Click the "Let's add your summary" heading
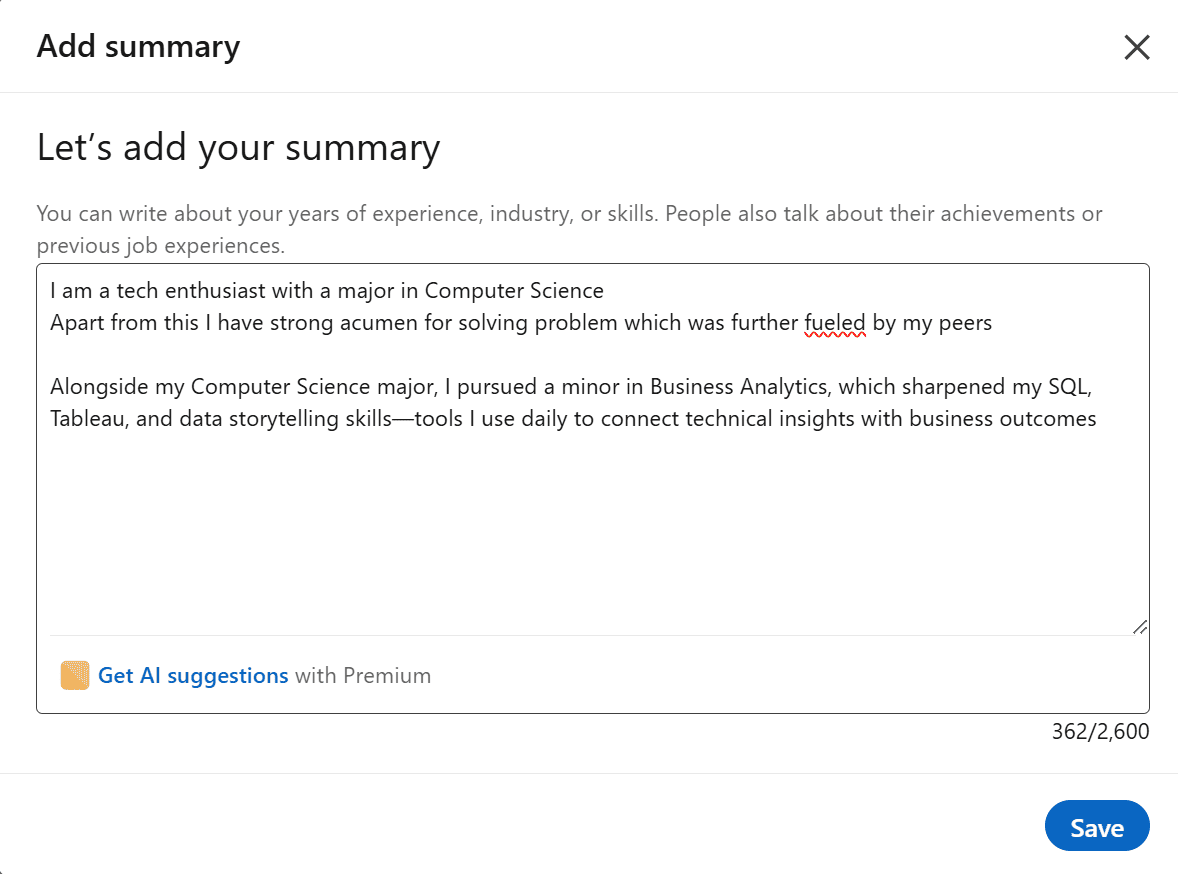The image size is (1178, 874). [x=238, y=148]
